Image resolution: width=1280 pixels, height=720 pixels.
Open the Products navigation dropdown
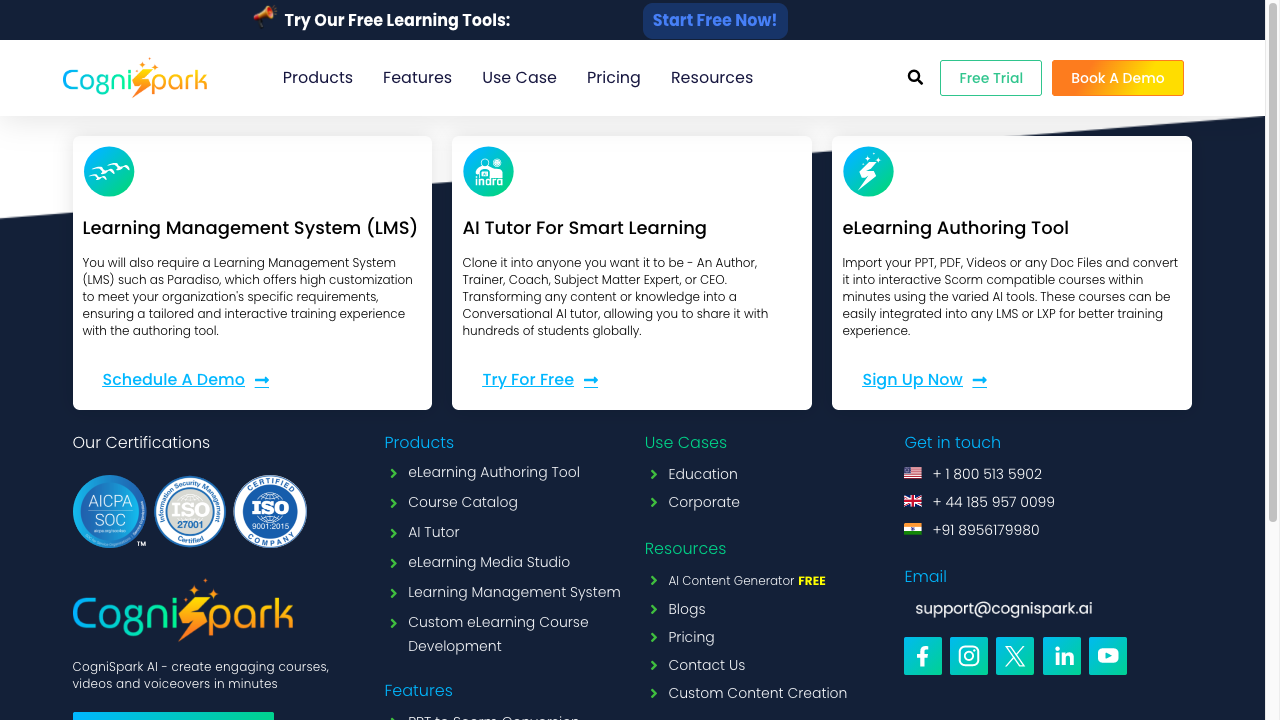coord(317,77)
